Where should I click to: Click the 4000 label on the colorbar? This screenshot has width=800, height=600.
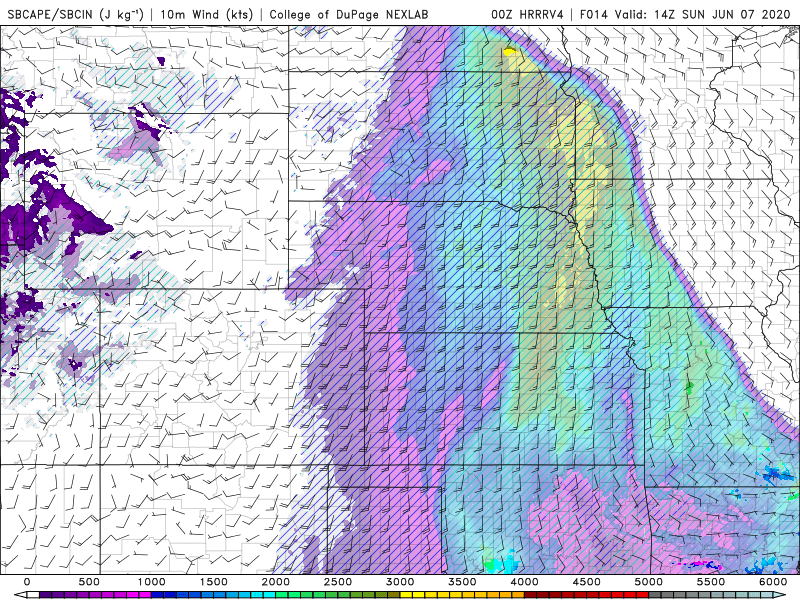(x=525, y=582)
